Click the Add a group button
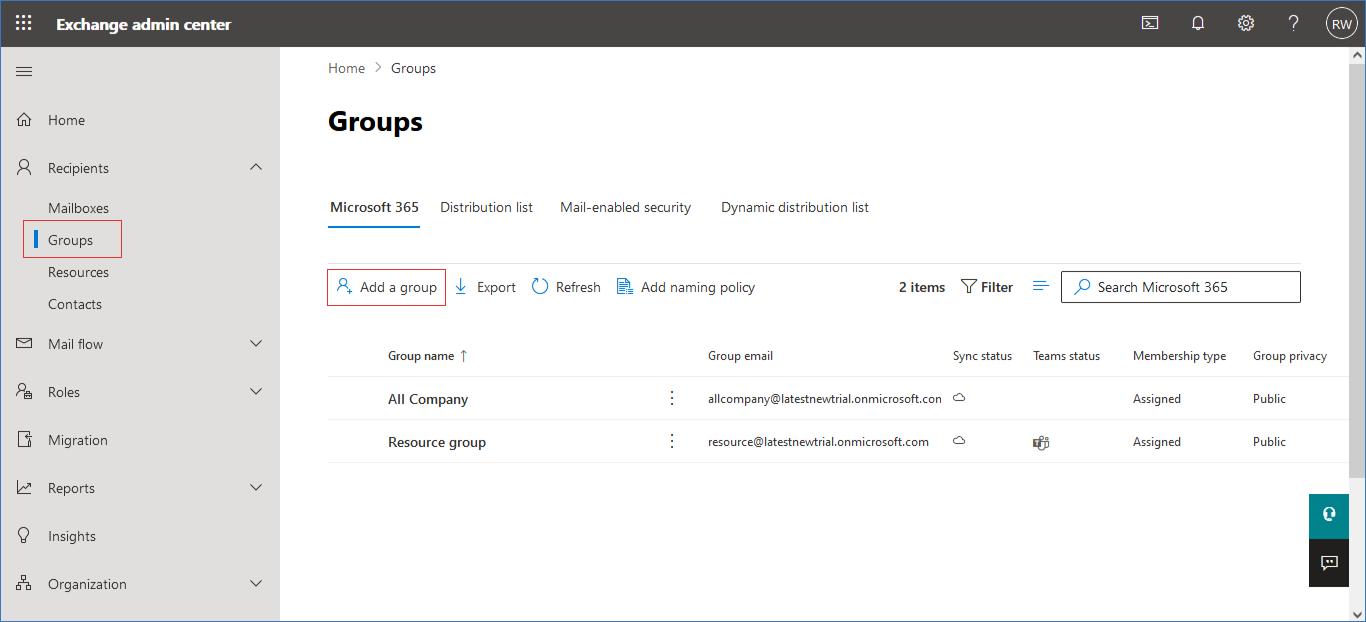1366x622 pixels. coord(387,287)
